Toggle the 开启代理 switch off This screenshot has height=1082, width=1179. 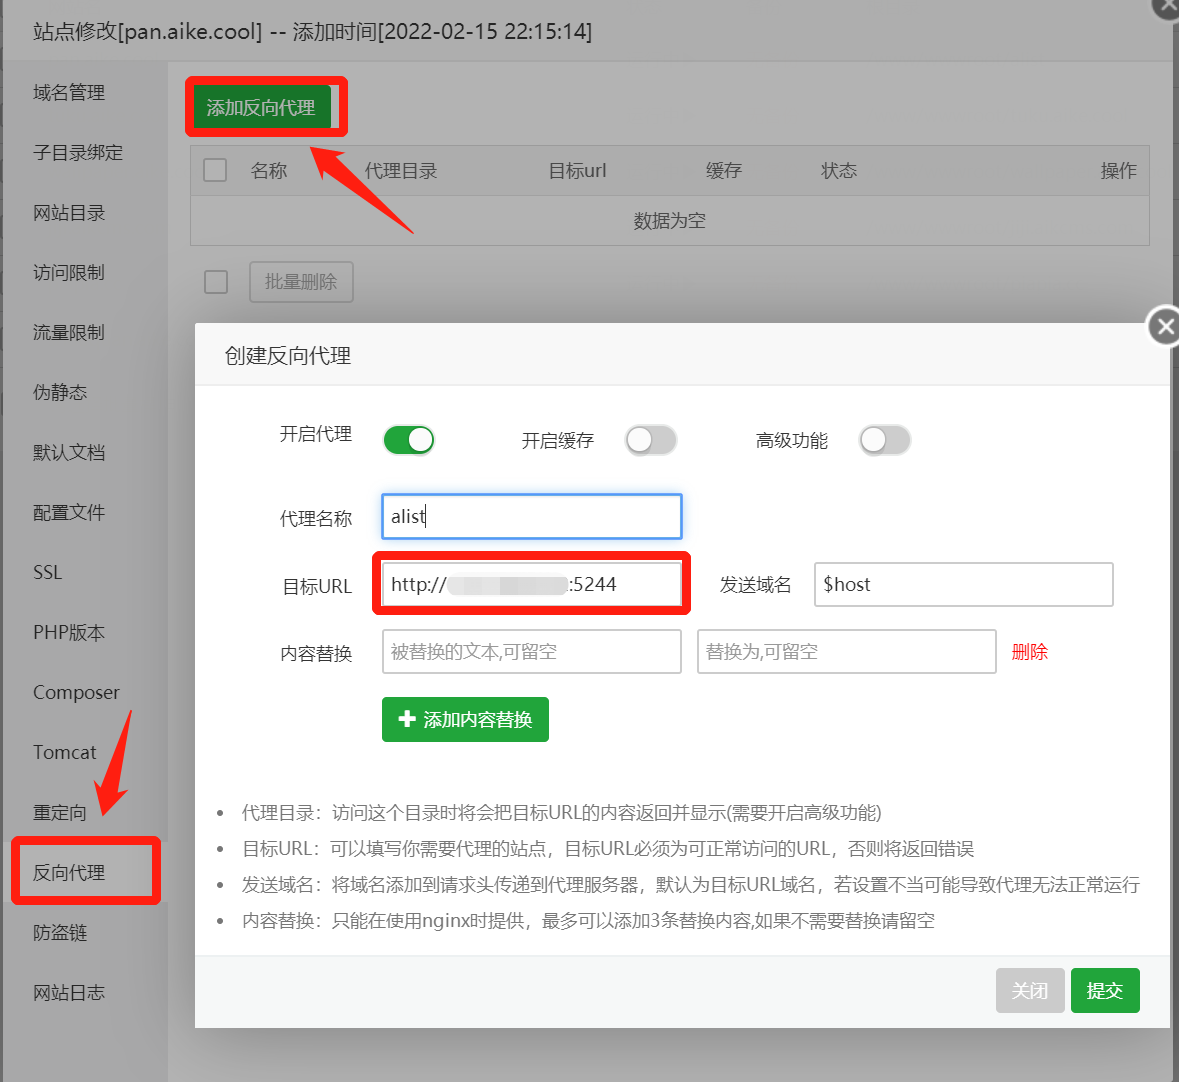(x=409, y=440)
